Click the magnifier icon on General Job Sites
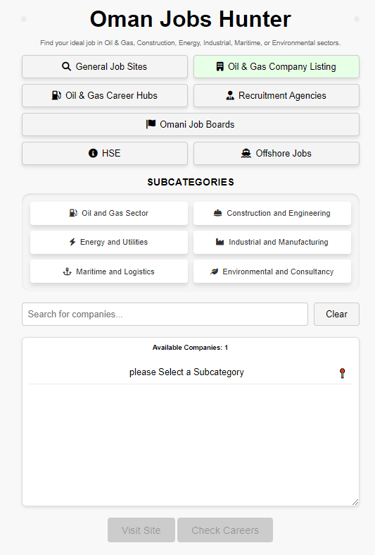The width and height of the screenshot is (375, 555). click(x=66, y=67)
